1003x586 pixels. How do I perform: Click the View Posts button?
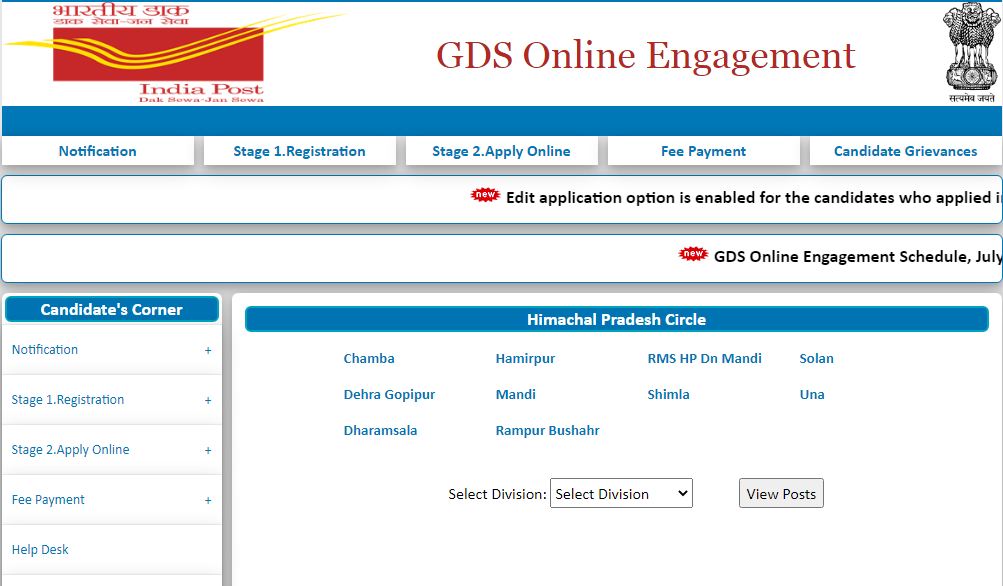(x=781, y=493)
